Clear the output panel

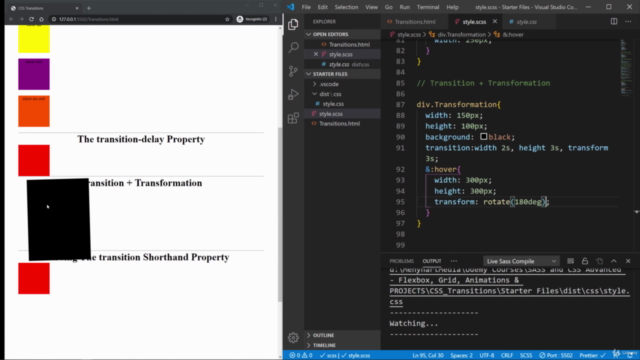click(x=571, y=261)
